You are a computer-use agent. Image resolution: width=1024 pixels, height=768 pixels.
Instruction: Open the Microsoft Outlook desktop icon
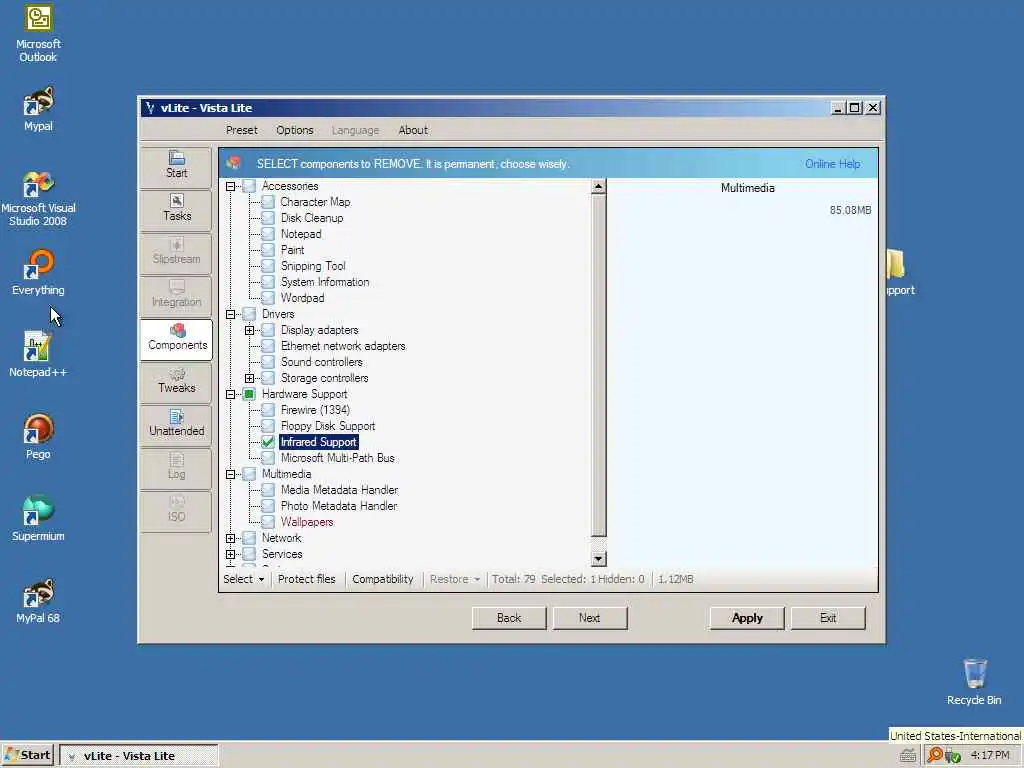[x=38, y=33]
